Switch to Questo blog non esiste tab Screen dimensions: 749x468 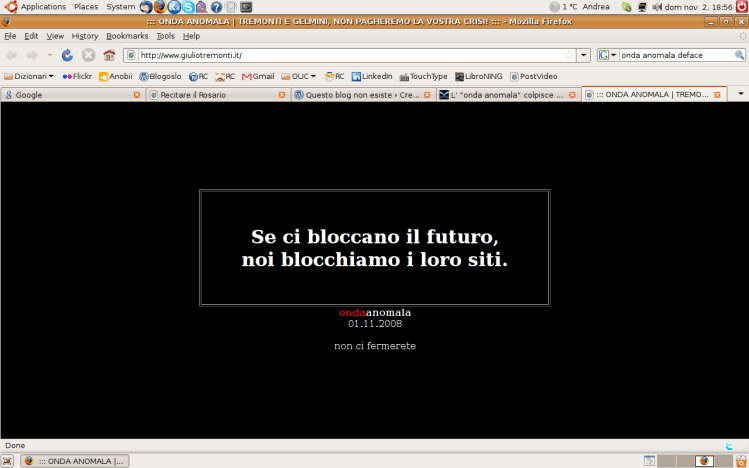pos(363,95)
